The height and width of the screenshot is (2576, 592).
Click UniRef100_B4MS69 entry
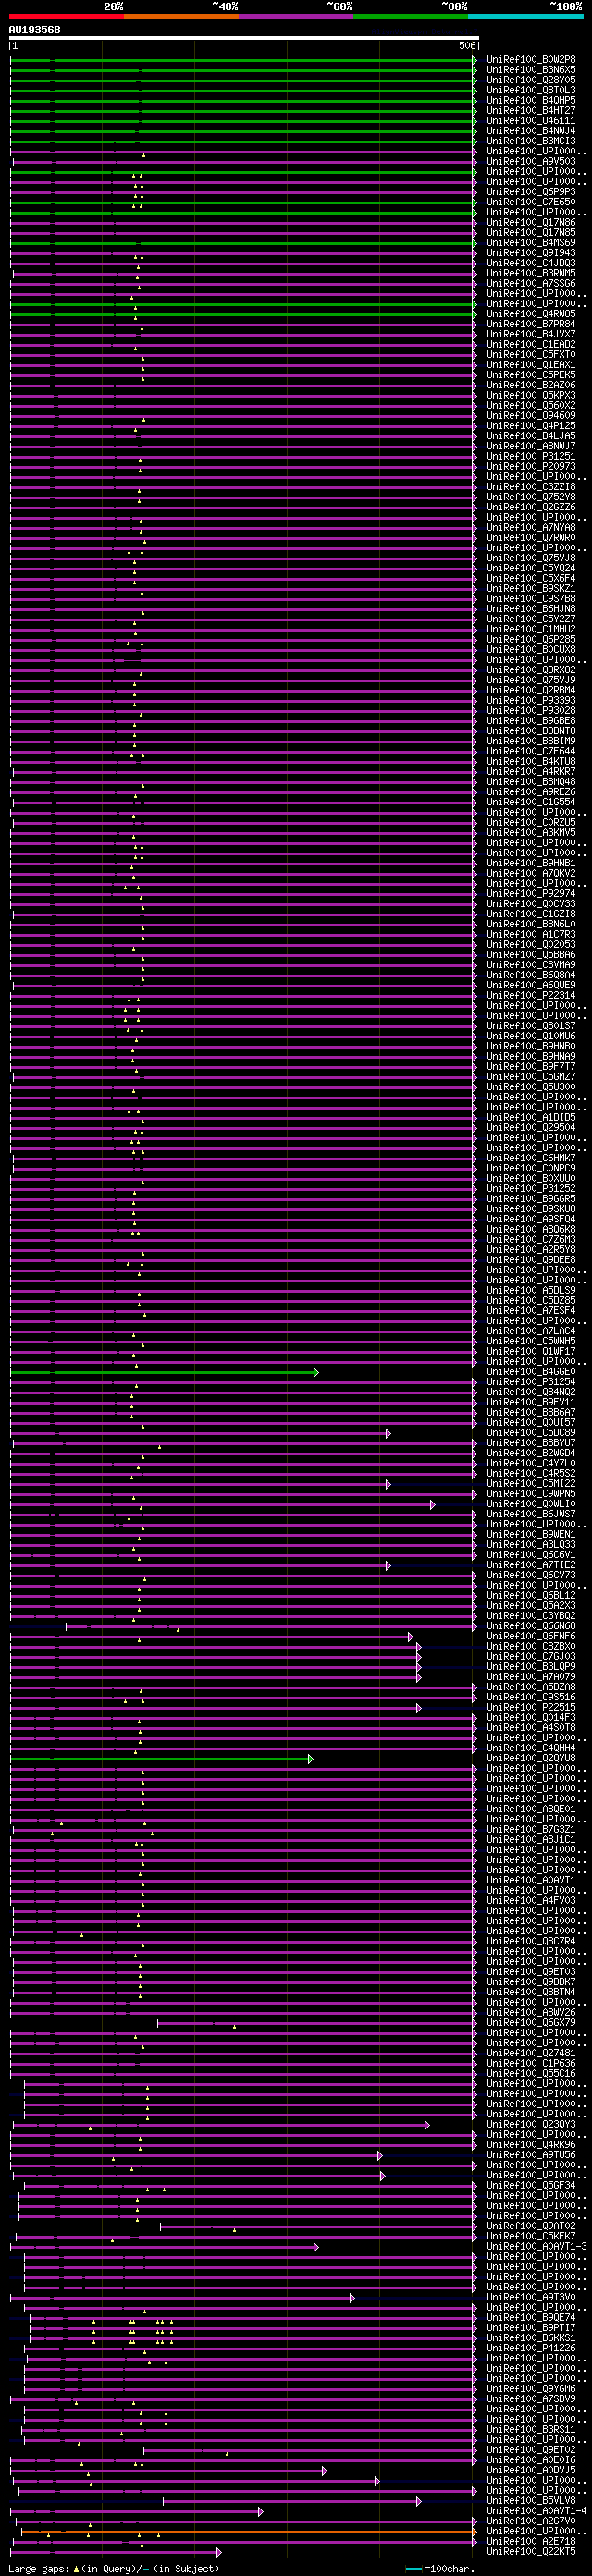click(x=531, y=243)
